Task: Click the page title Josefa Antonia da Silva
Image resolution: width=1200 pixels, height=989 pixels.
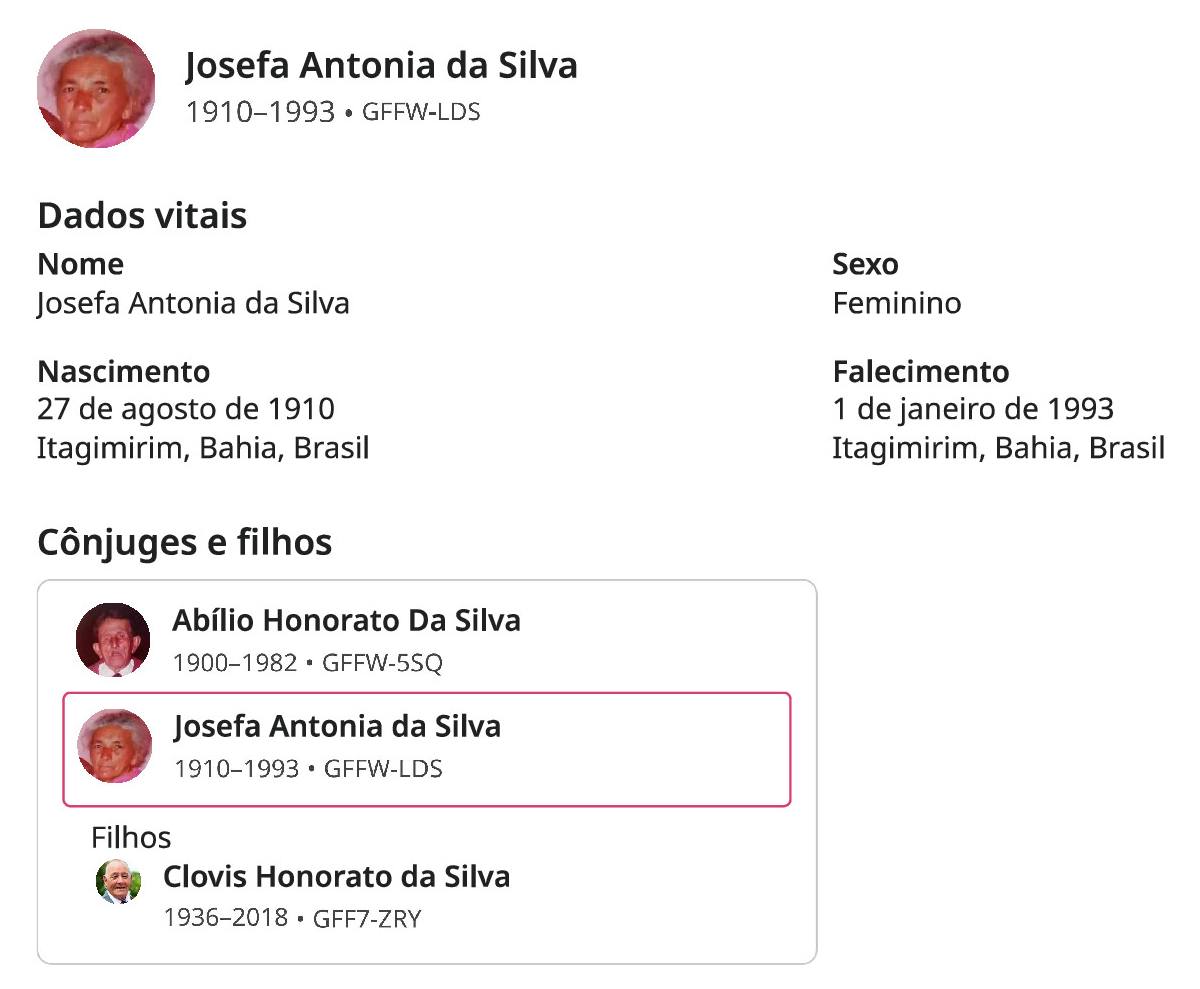Action: tap(381, 66)
